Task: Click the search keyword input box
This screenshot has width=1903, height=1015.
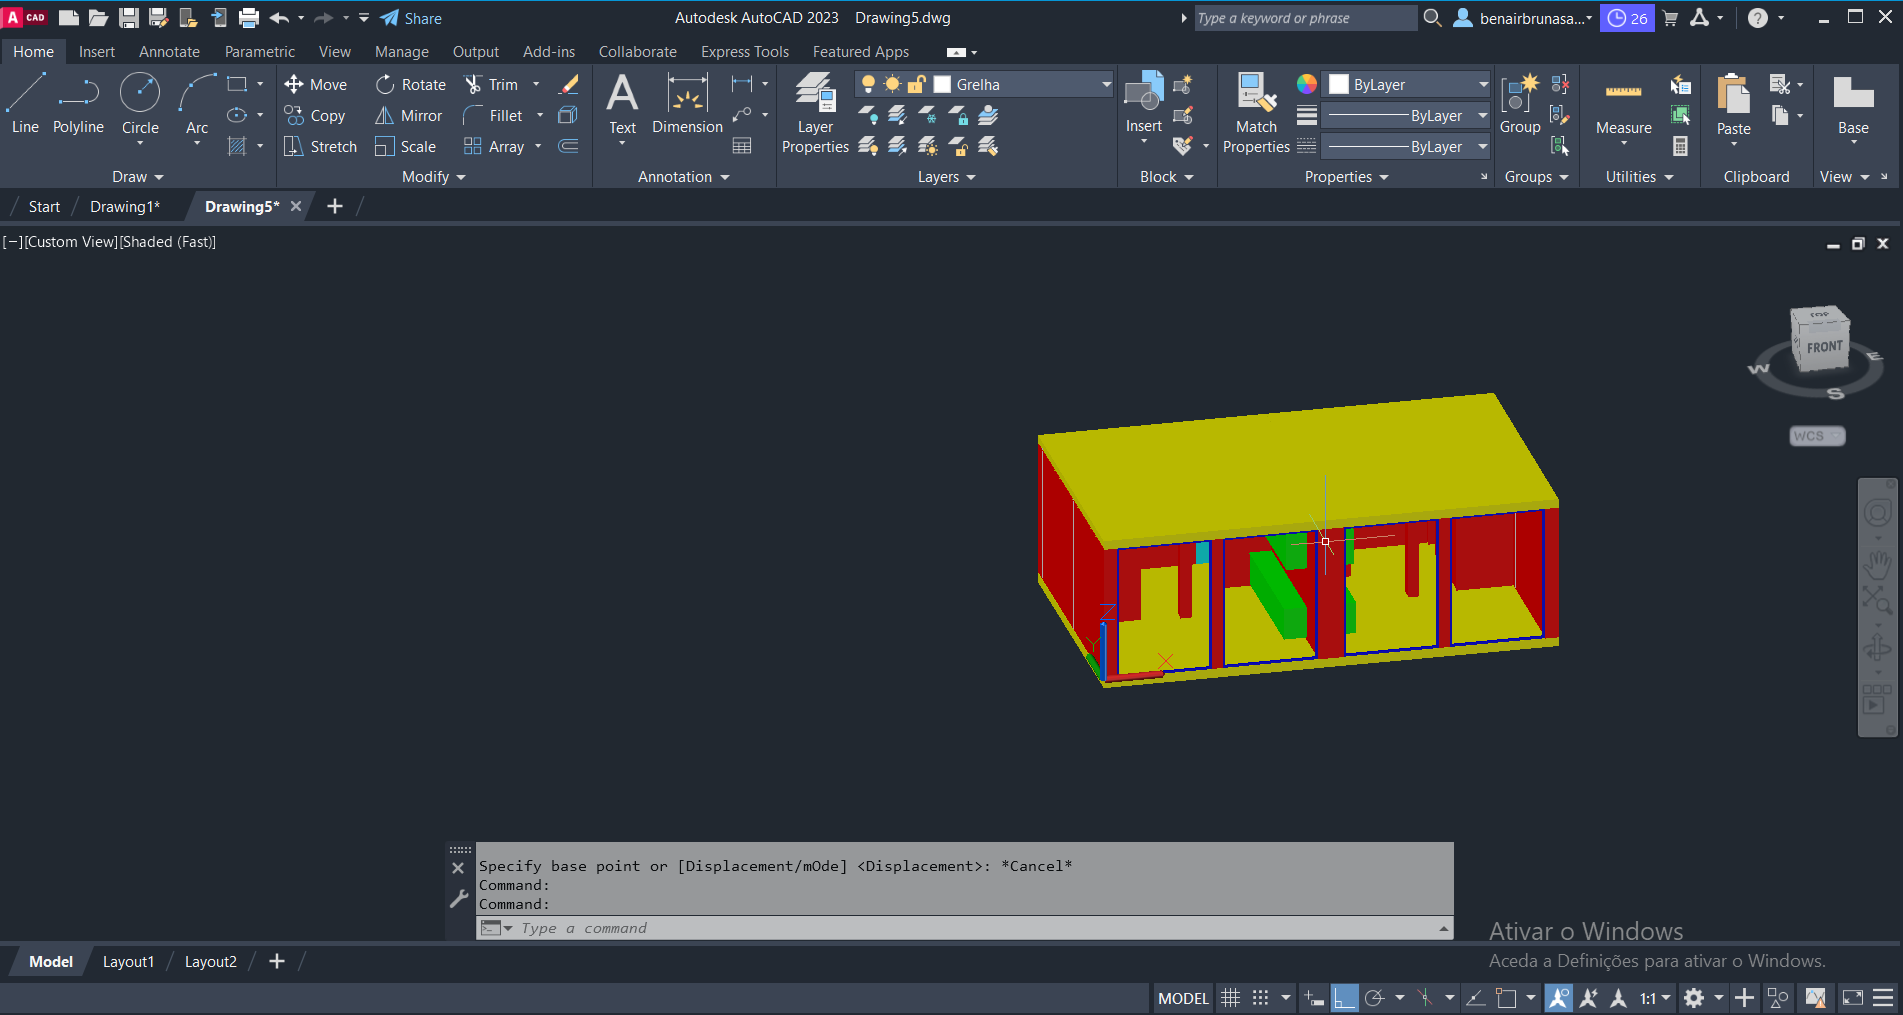Action: point(1304,18)
